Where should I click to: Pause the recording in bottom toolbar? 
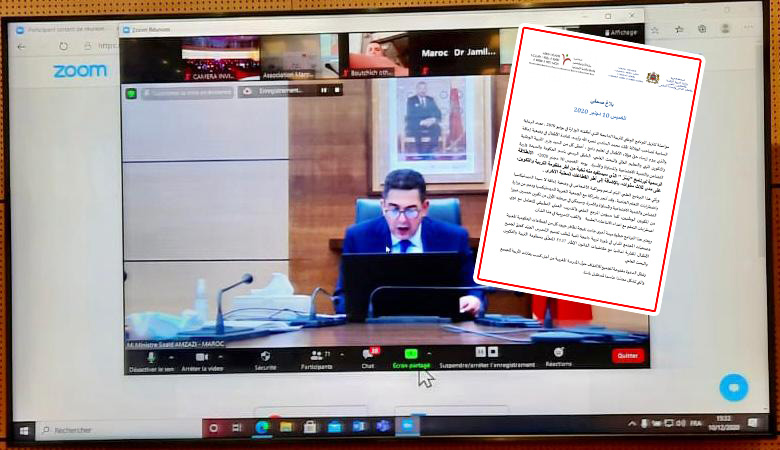[x=479, y=353]
